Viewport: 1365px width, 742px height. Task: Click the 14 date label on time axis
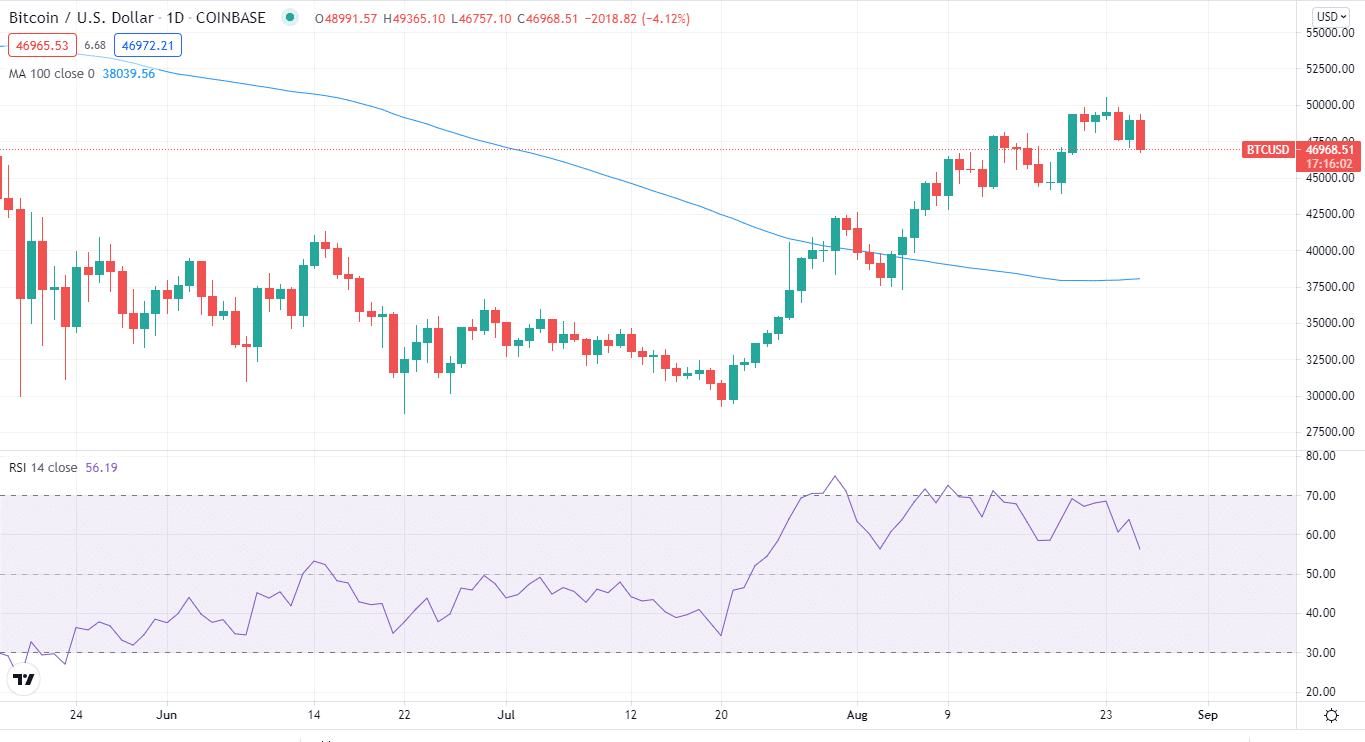(x=314, y=716)
